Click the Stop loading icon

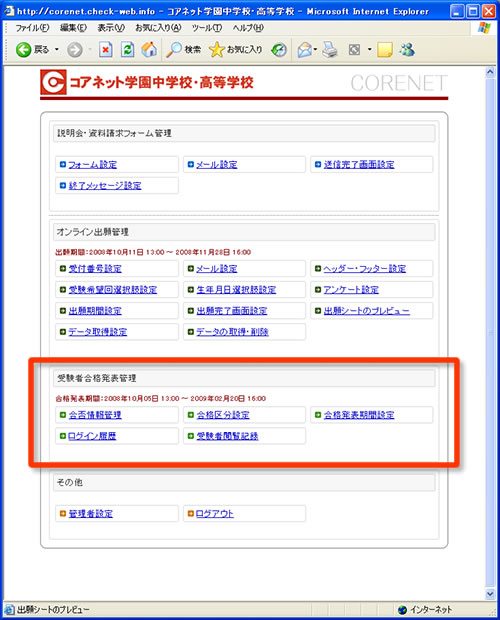tap(106, 50)
